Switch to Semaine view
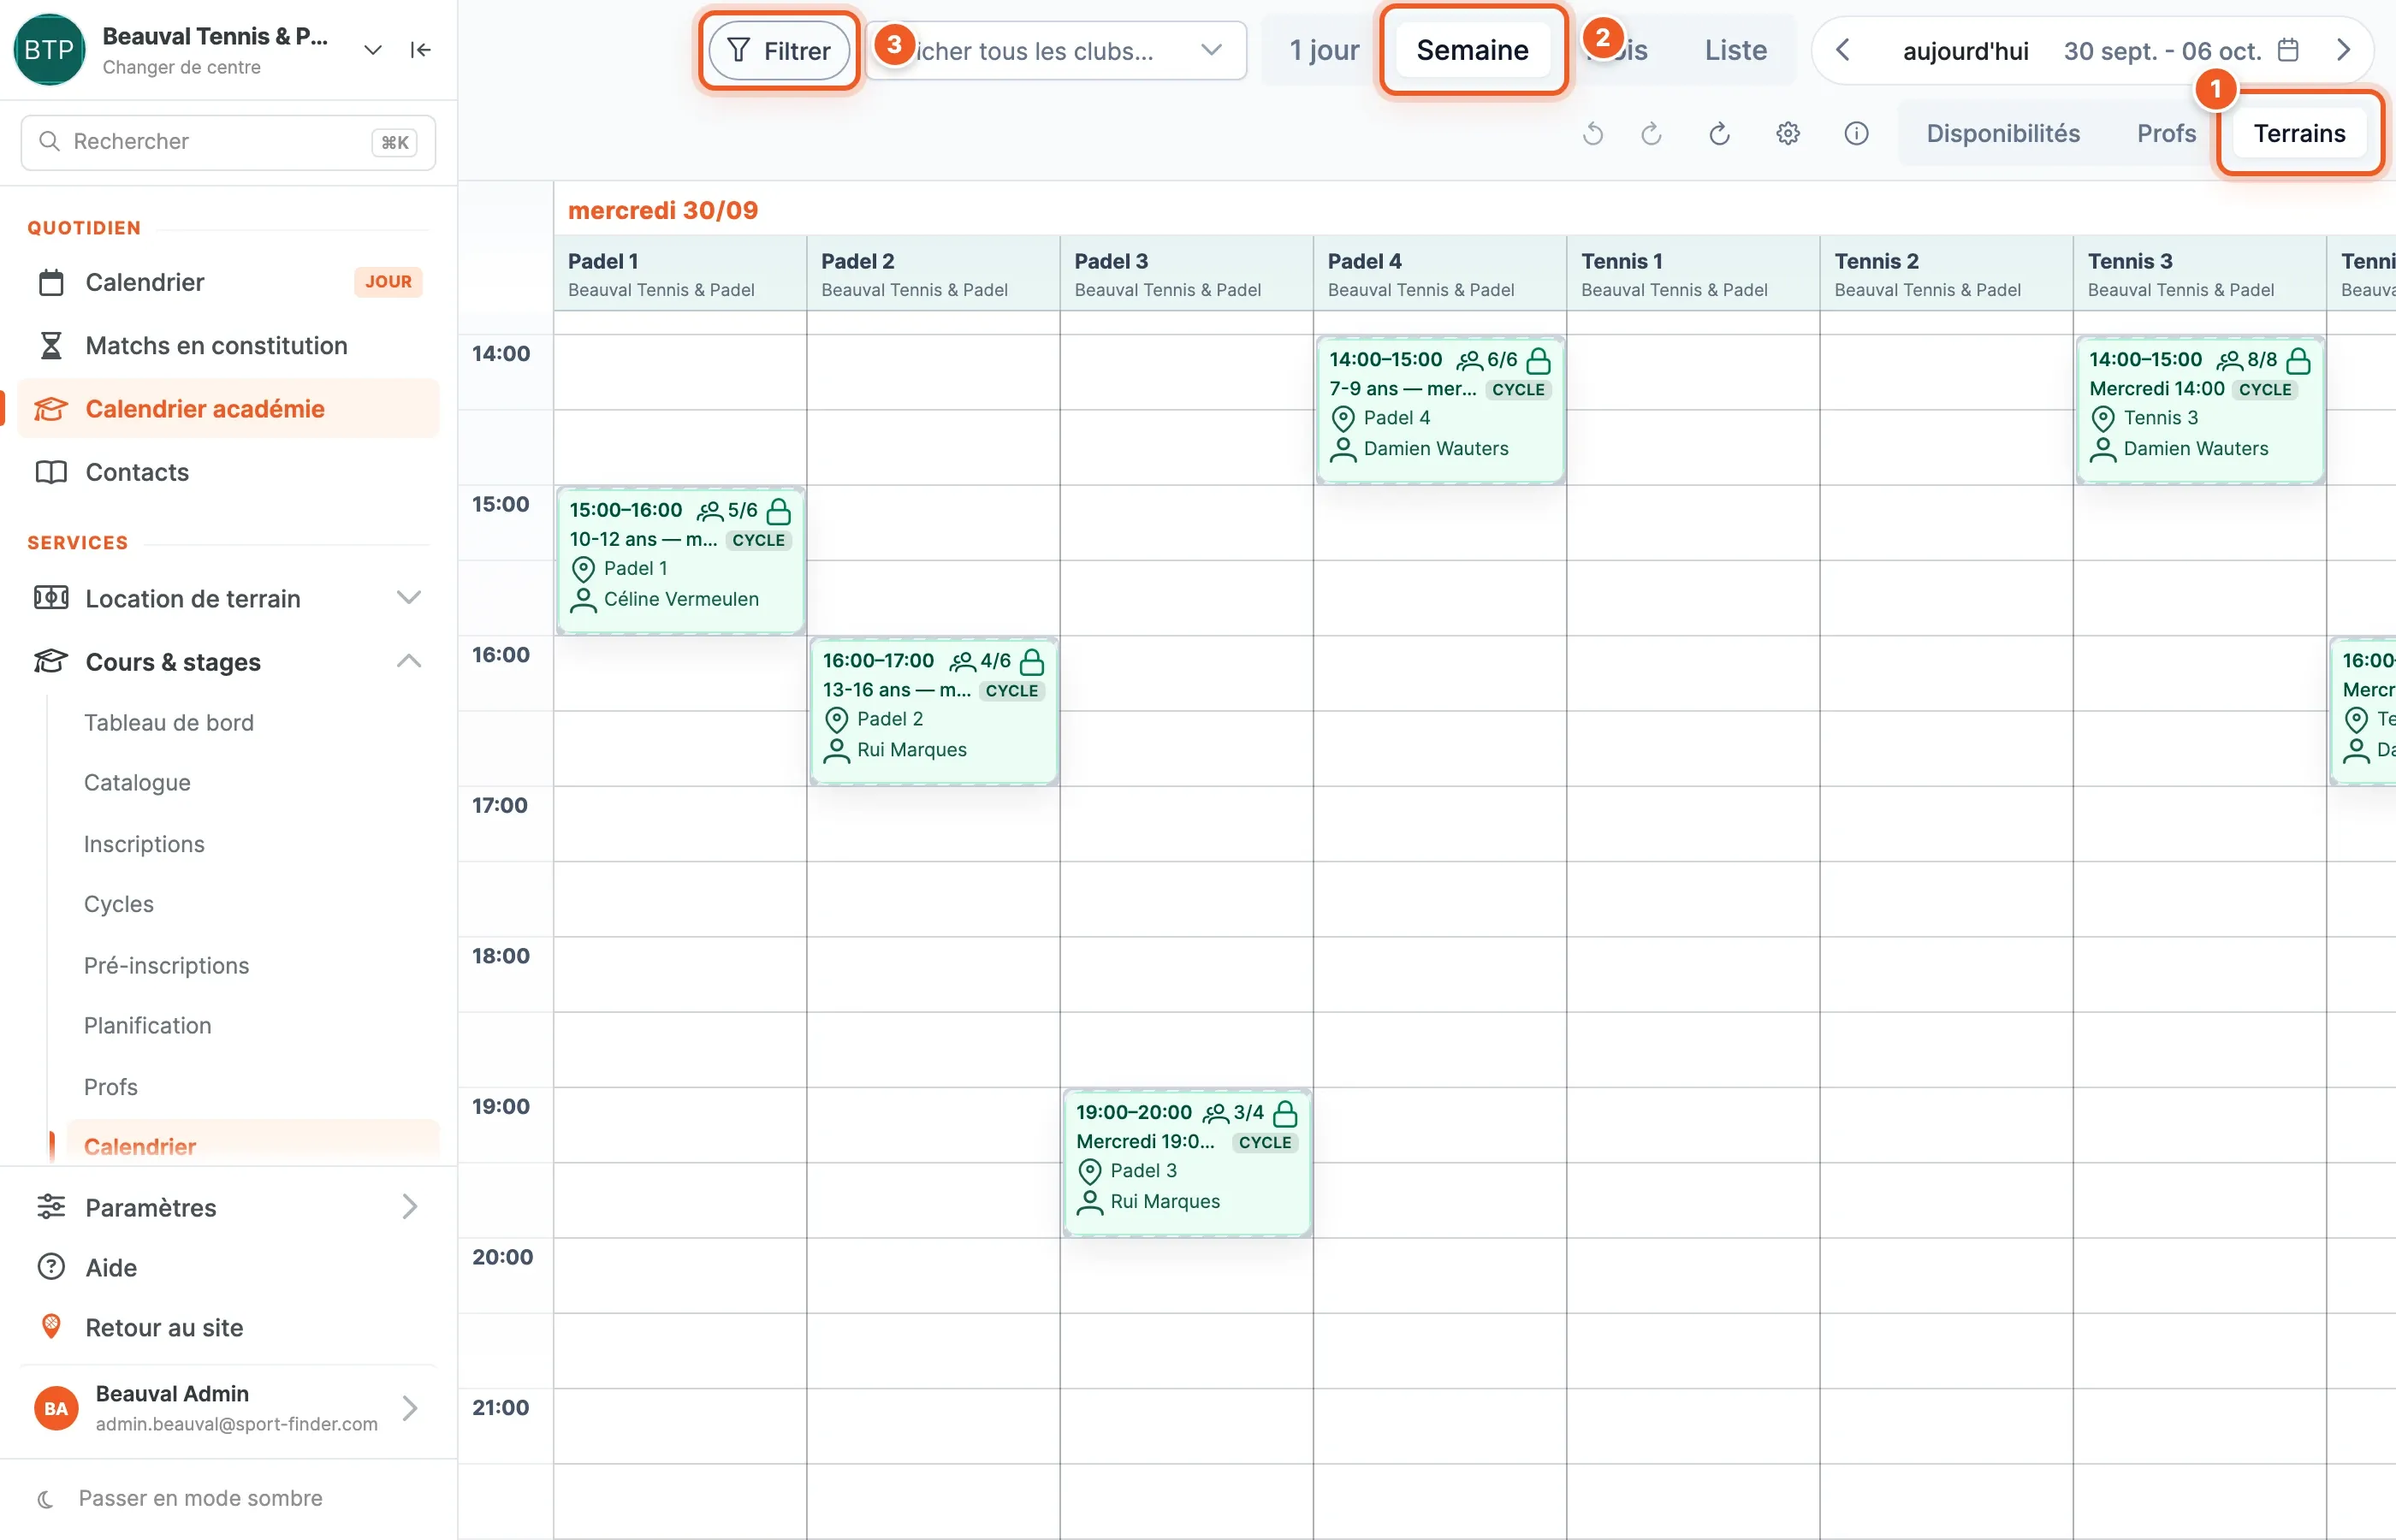The image size is (2396, 1540). (x=1472, y=50)
